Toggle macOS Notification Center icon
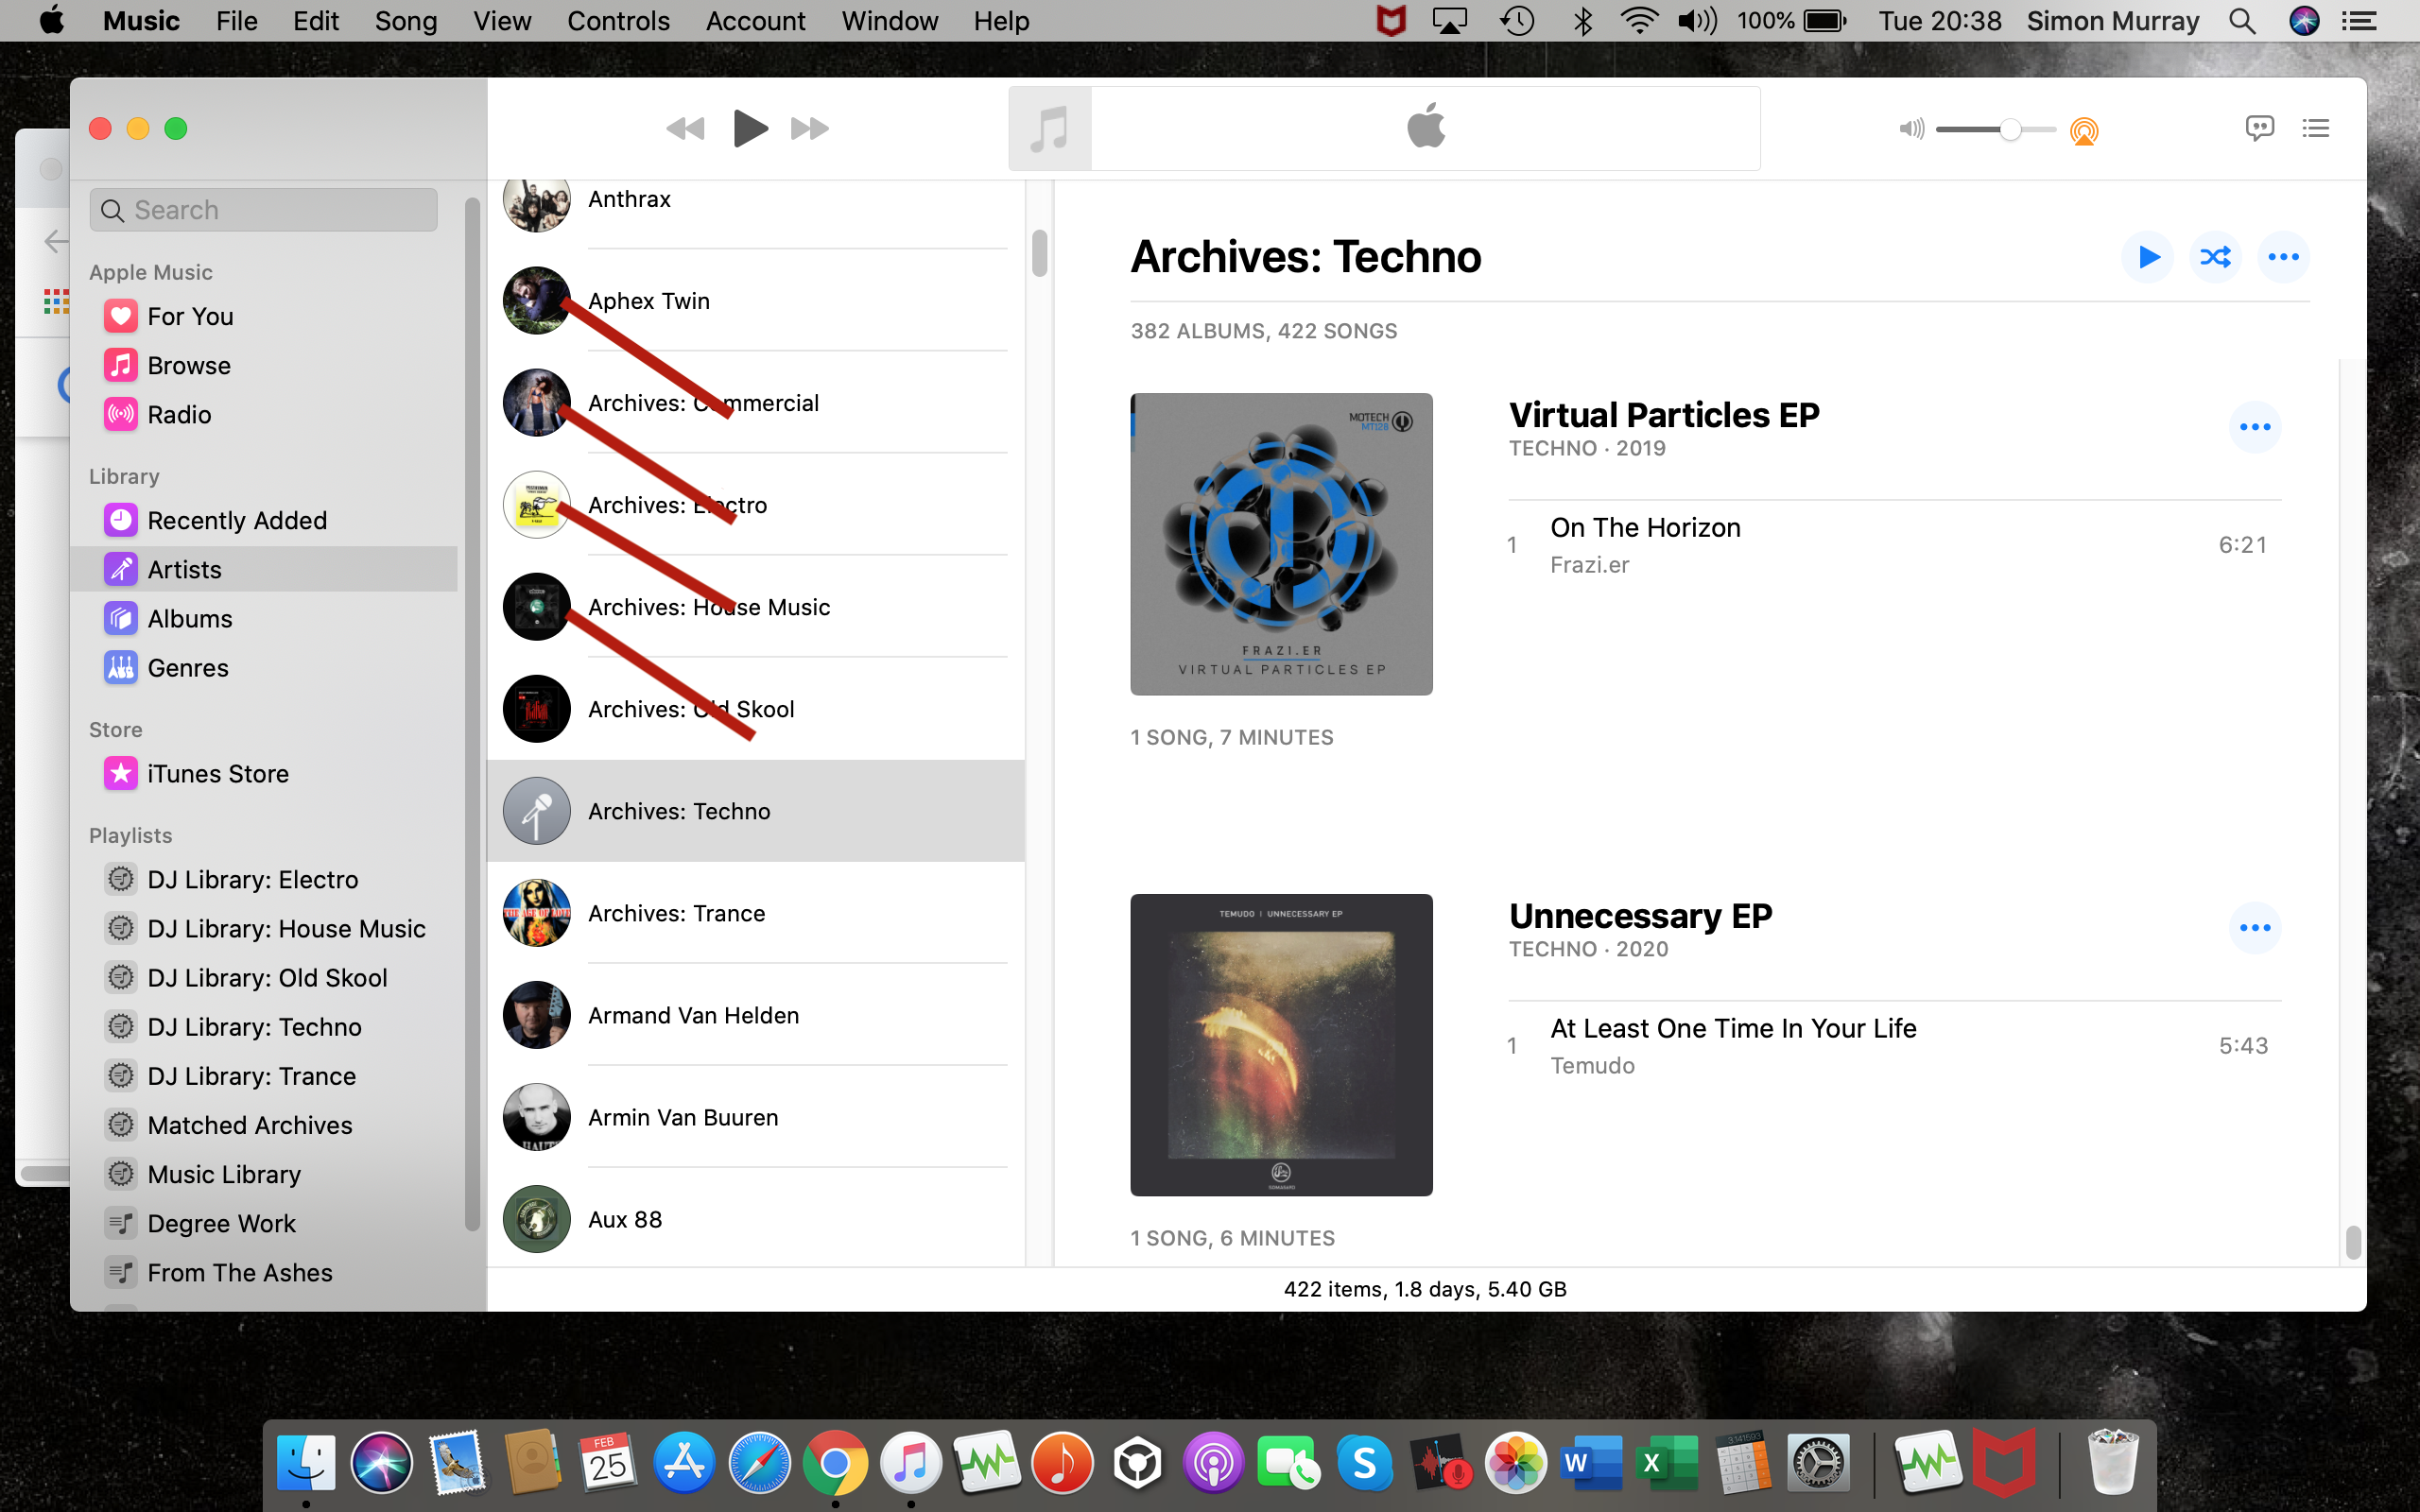Image resolution: width=2420 pixels, height=1512 pixels. click(x=2359, y=21)
